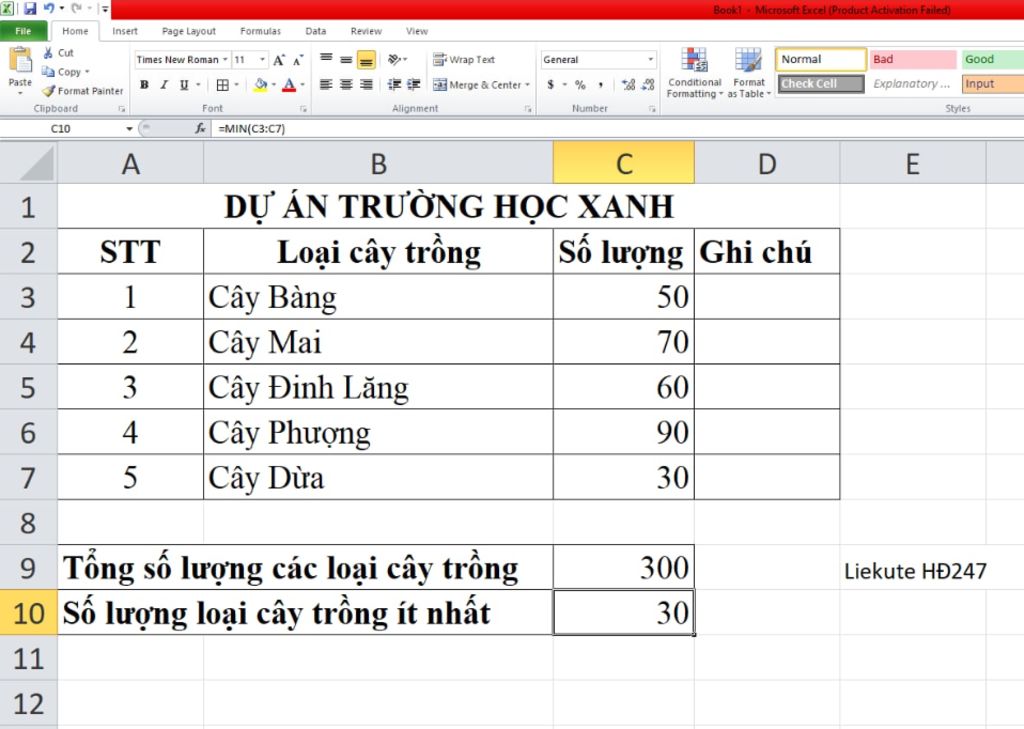Apply the Bad cell style
The height and width of the screenshot is (729, 1024).
[x=912, y=59]
